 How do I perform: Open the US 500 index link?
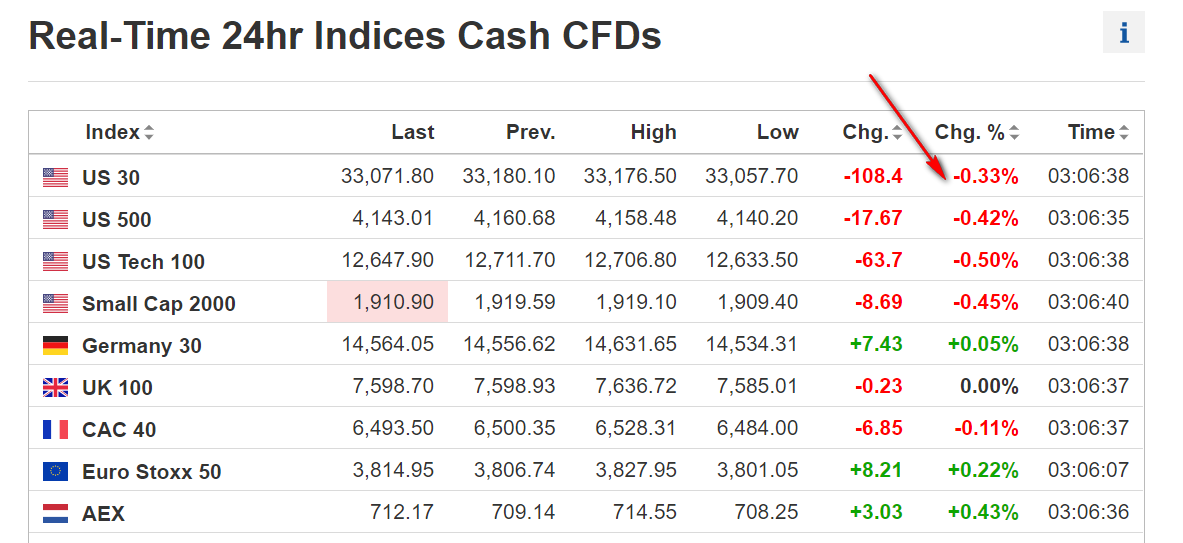(x=117, y=220)
